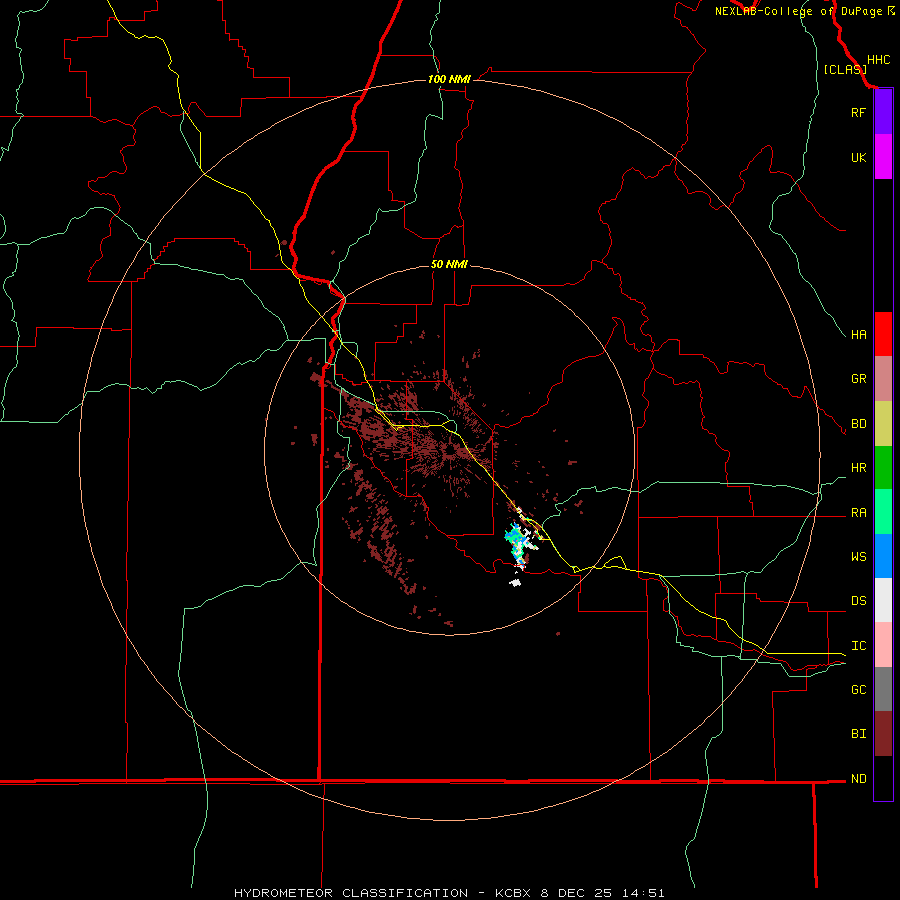900x900 pixels.
Task: Click the [CLAS] units label
Action: [x=845, y=69]
